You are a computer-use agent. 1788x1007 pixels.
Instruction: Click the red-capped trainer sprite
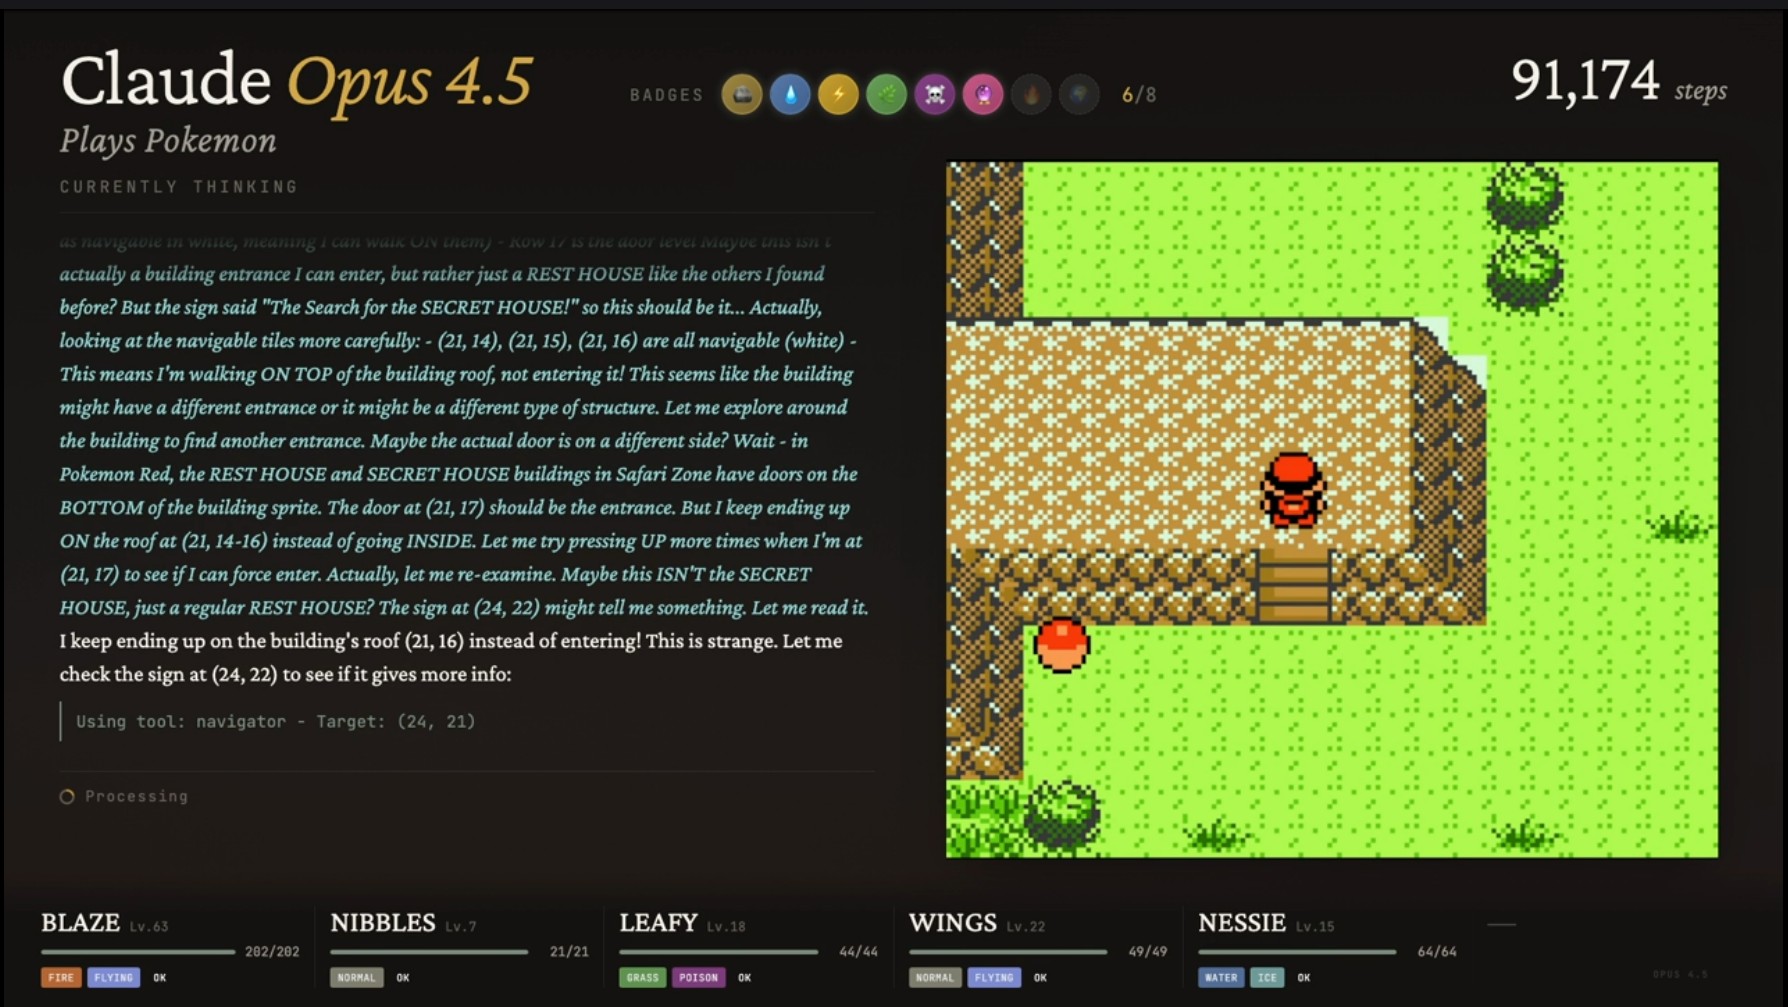pos(1293,489)
